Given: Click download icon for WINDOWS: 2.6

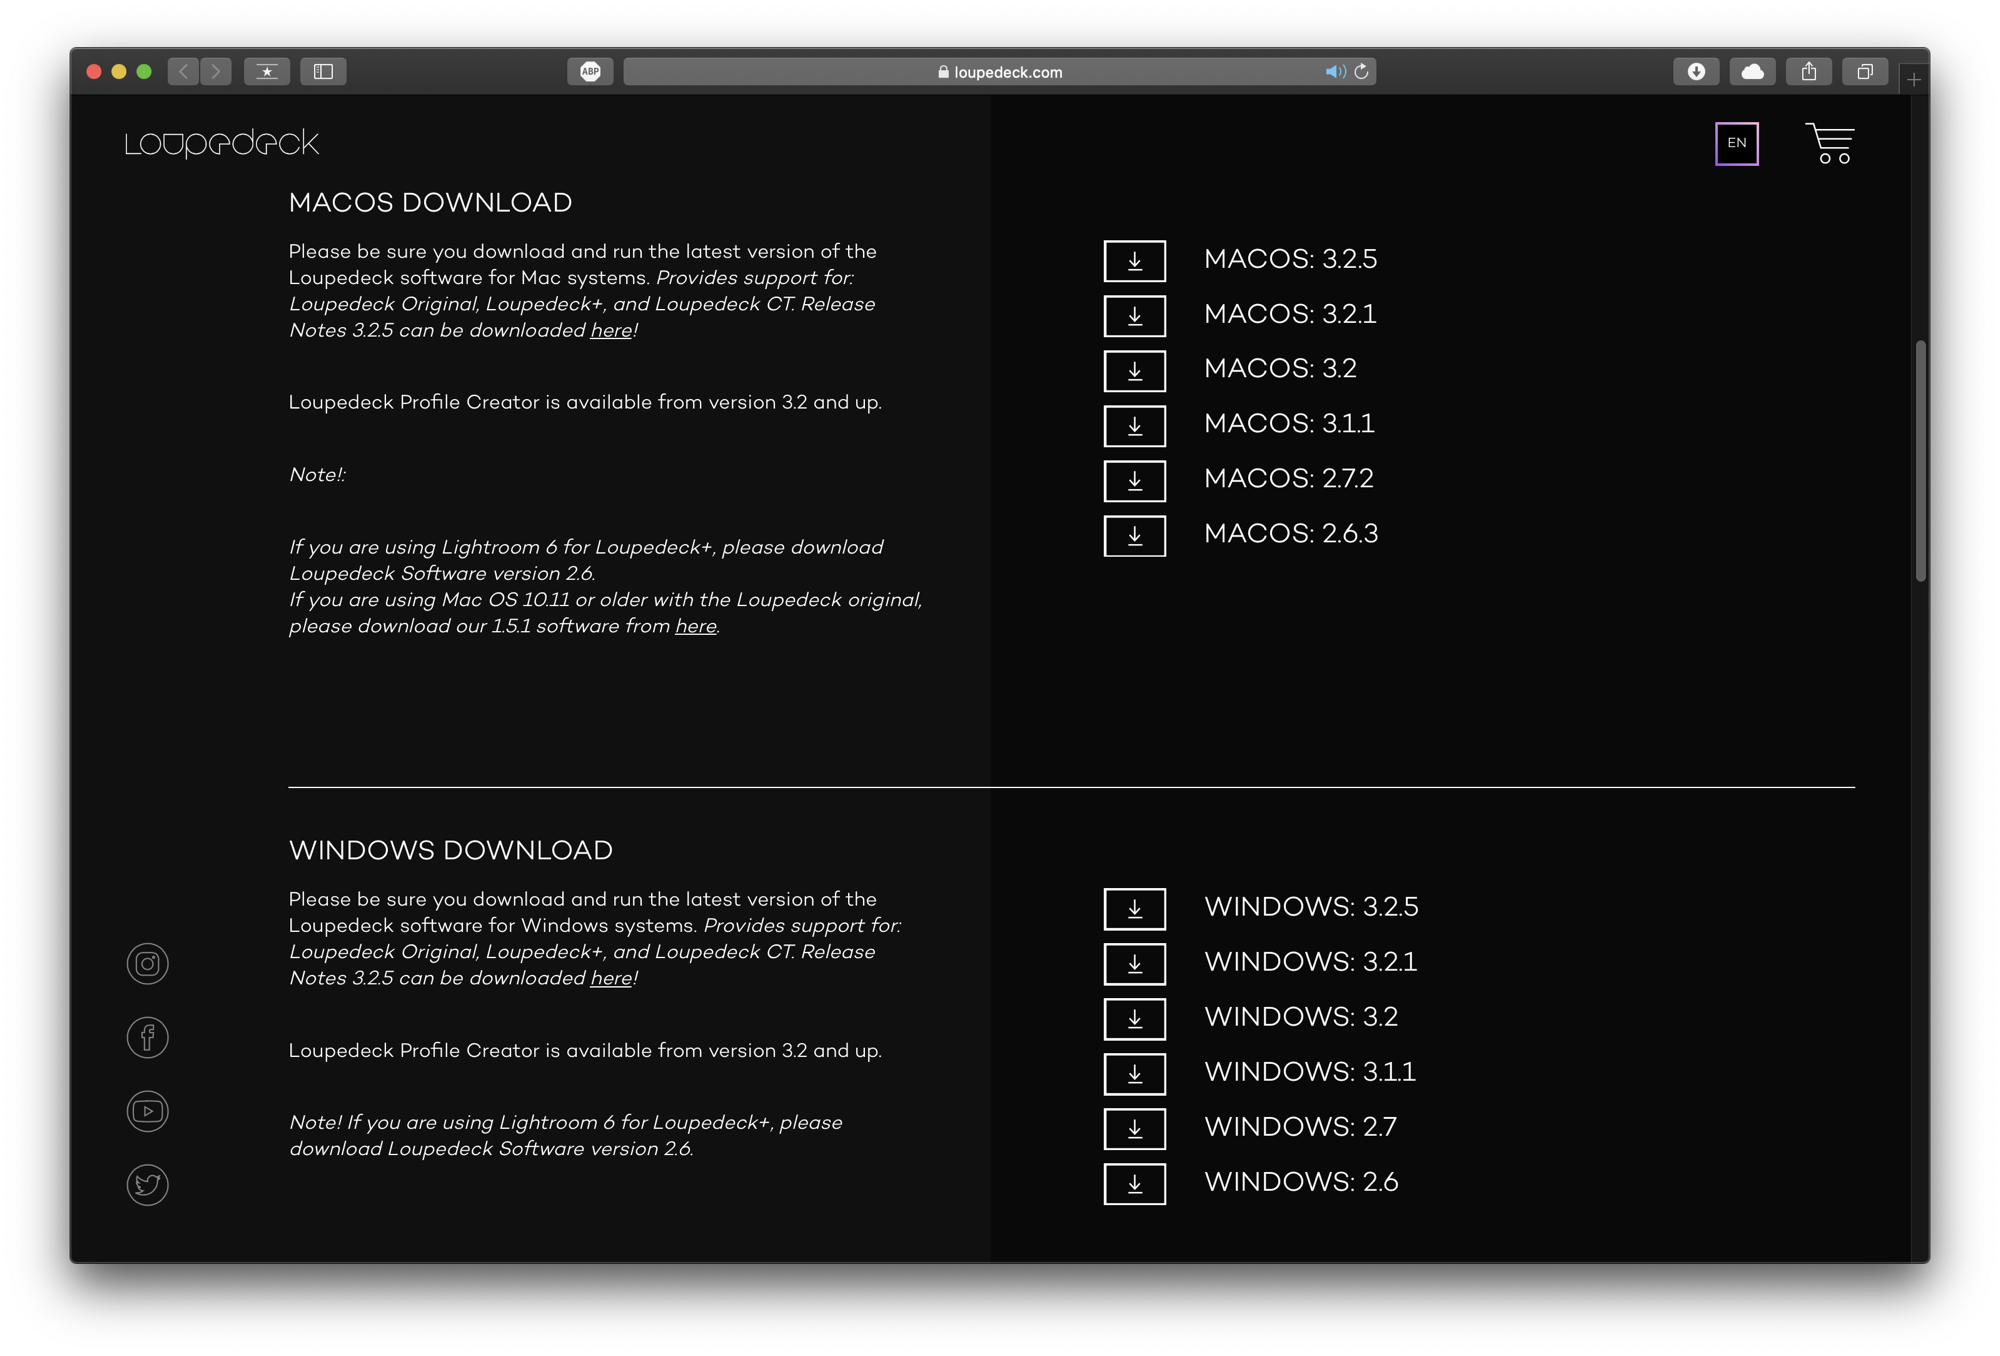Looking at the screenshot, I should click(x=1134, y=1184).
